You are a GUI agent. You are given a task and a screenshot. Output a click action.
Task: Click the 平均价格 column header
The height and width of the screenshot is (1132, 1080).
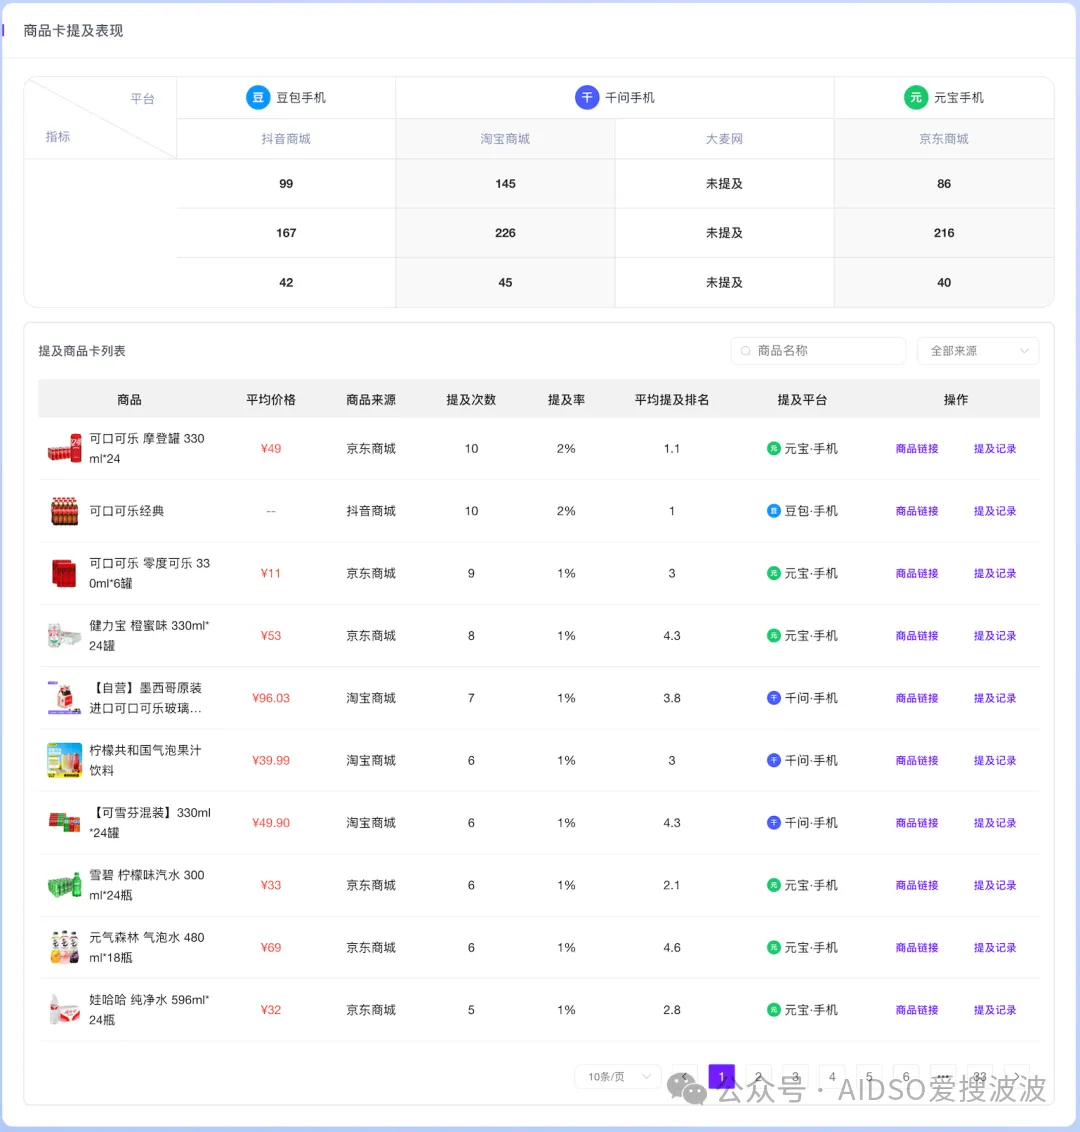tap(271, 399)
